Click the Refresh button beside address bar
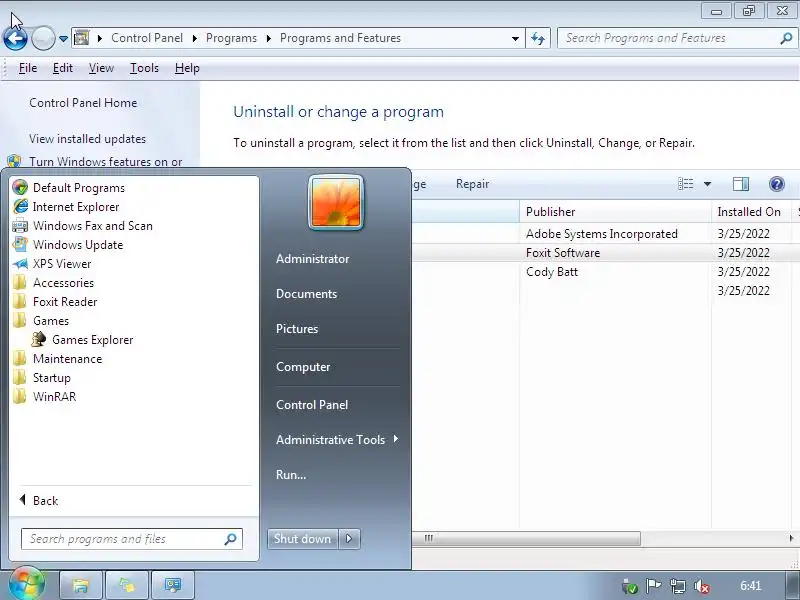 tap(538, 38)
